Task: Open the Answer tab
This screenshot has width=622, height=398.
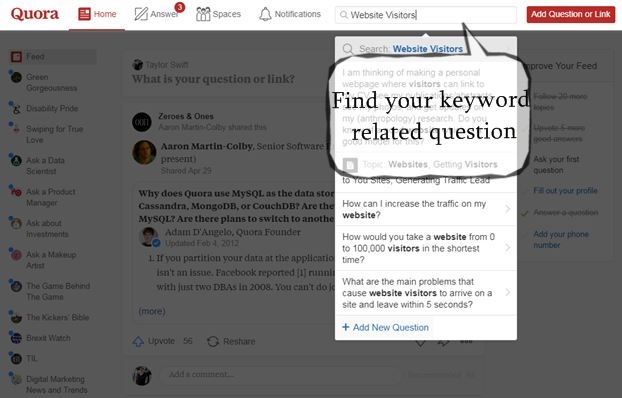Action: coord(157,14)
